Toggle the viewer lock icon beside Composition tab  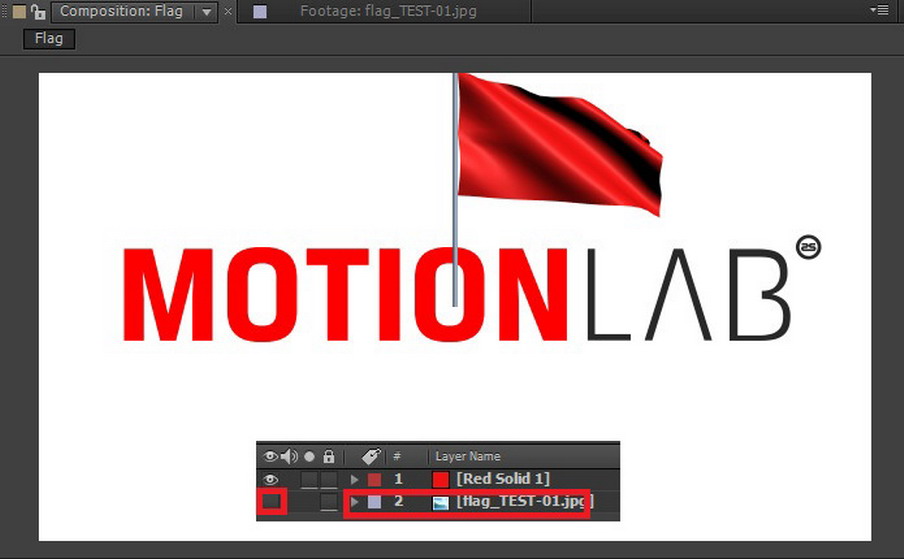pyautogui.click(x=38, y=12)
